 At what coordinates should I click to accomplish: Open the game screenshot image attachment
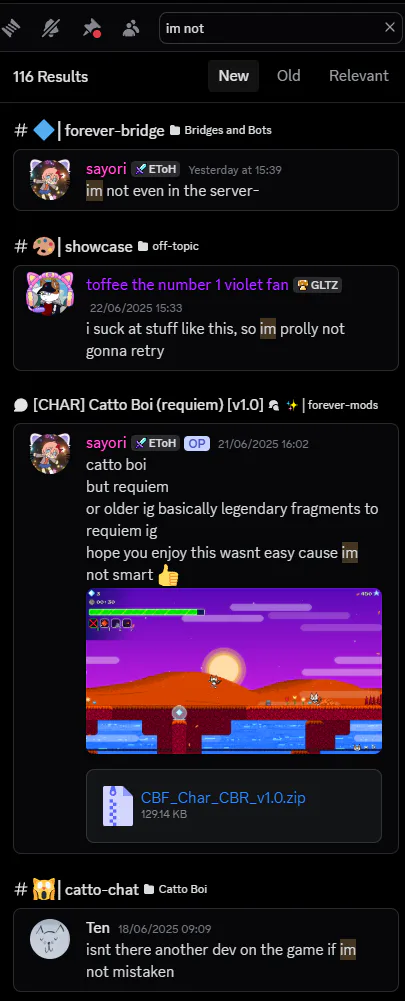tap(234, 671)
